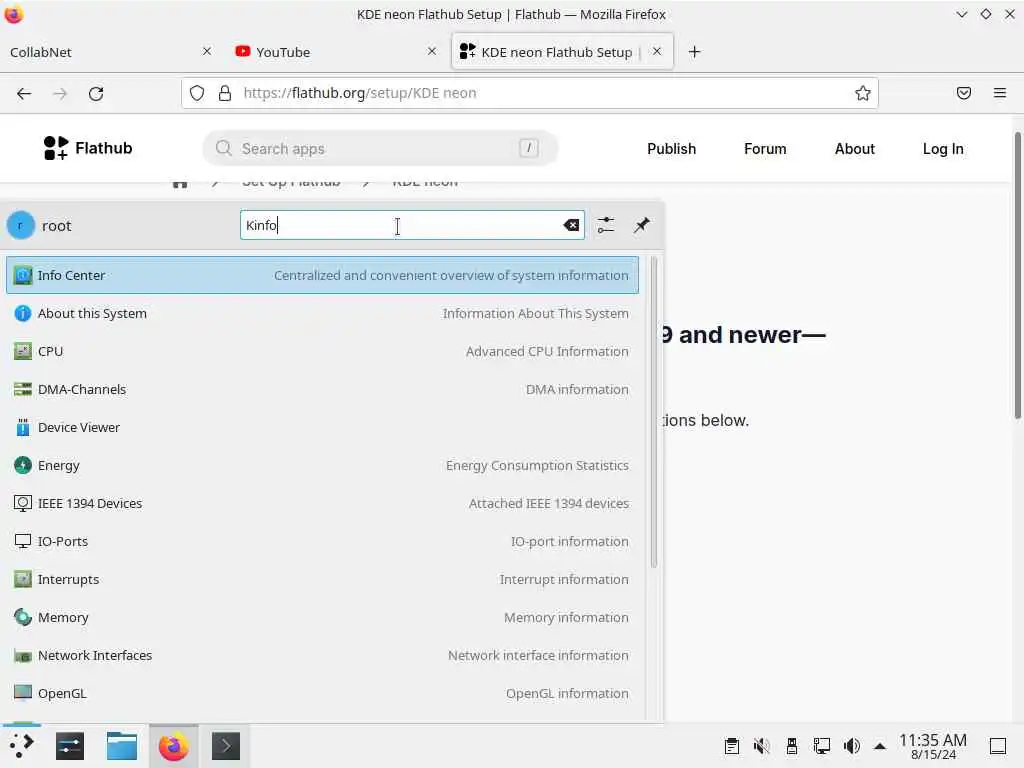
Task: Open the Publish page
Action: tap(671, 149)
